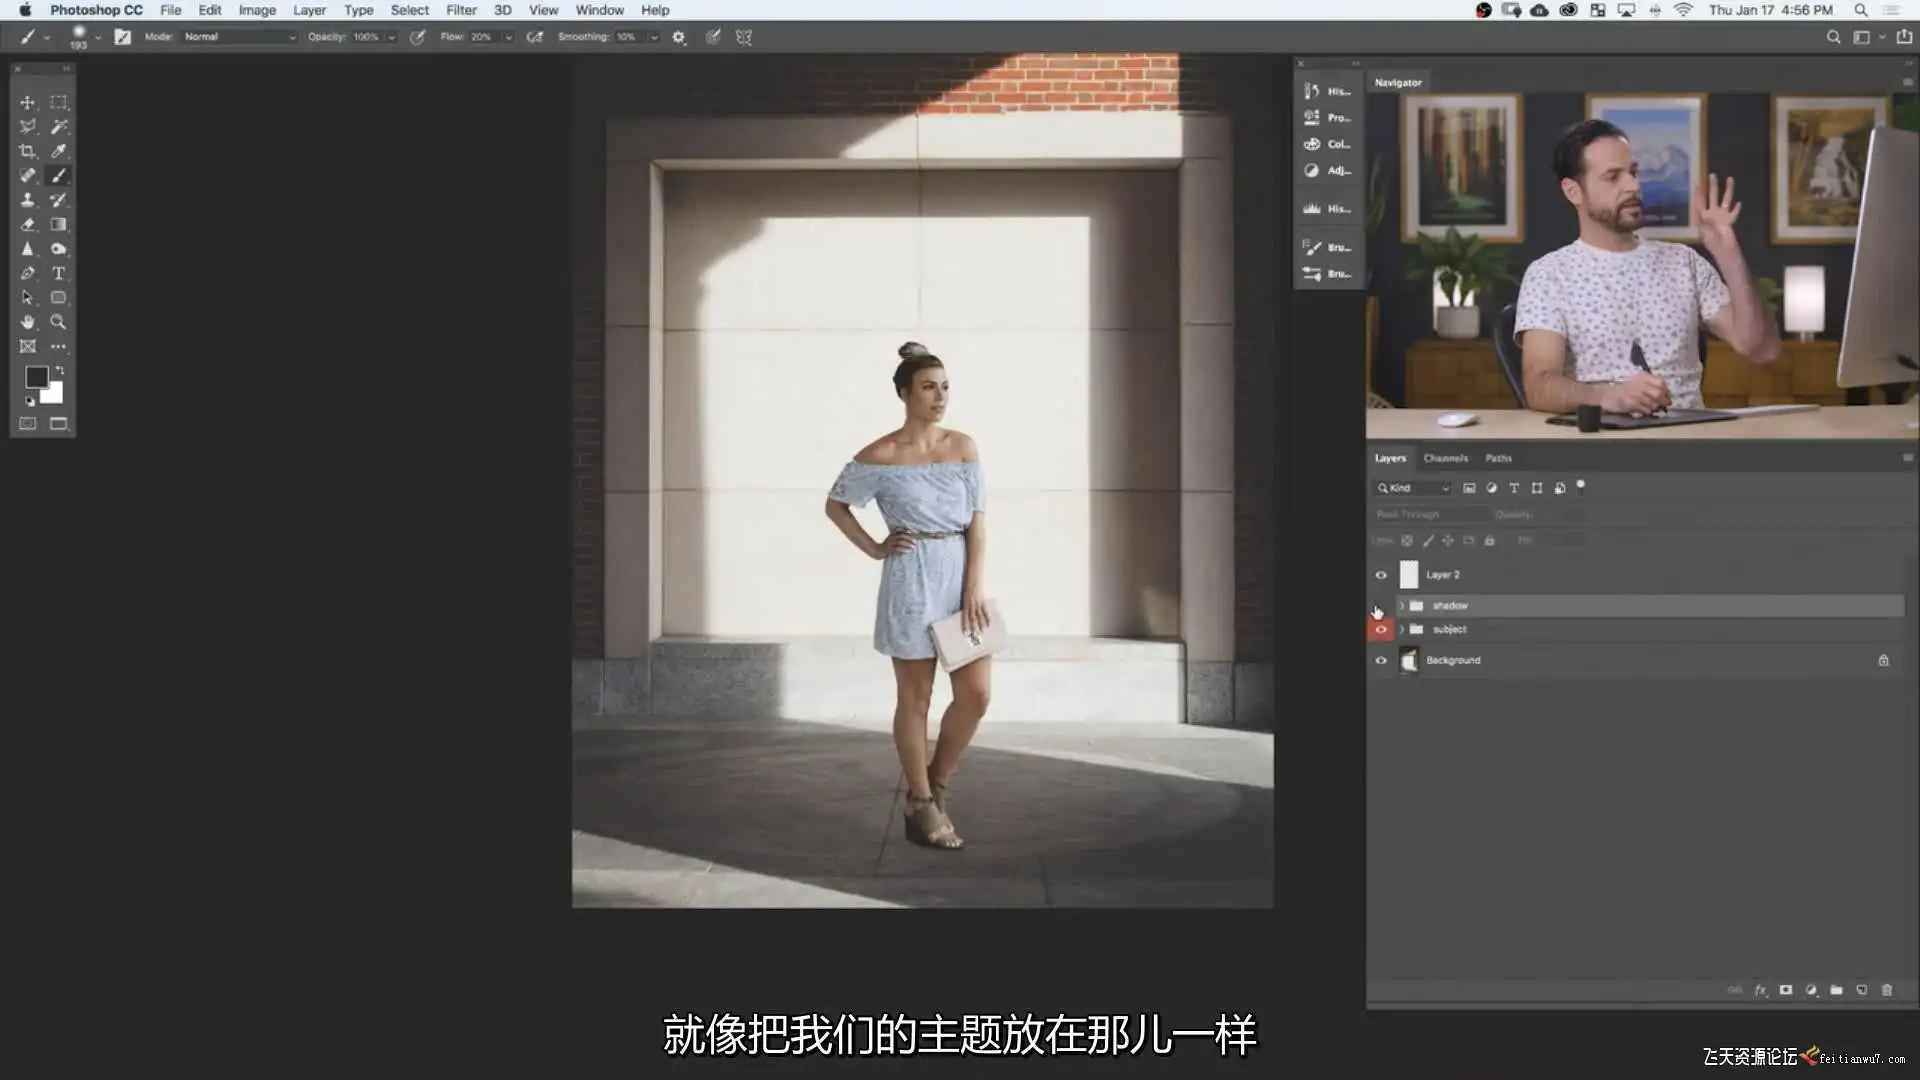Switch to the Channels tab
Screen dimensions: 1920x1080
point(1445,458)
